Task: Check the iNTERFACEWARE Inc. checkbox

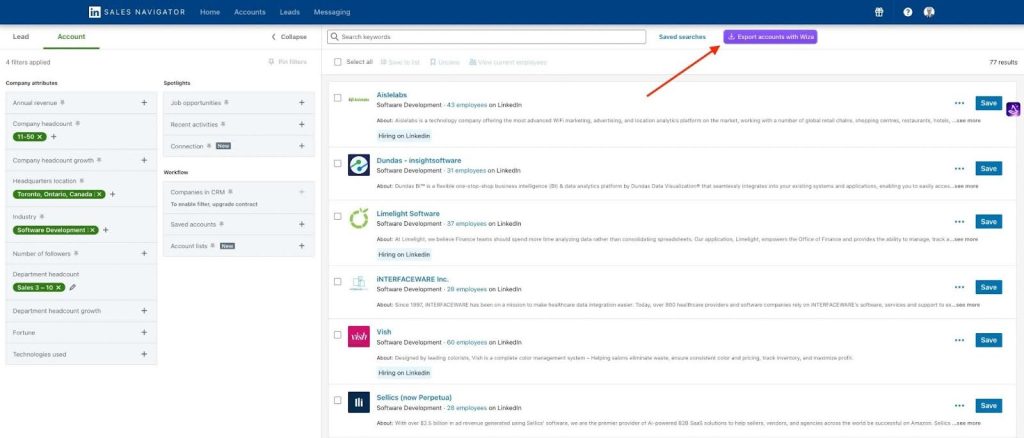Action: tap(338, 282)
